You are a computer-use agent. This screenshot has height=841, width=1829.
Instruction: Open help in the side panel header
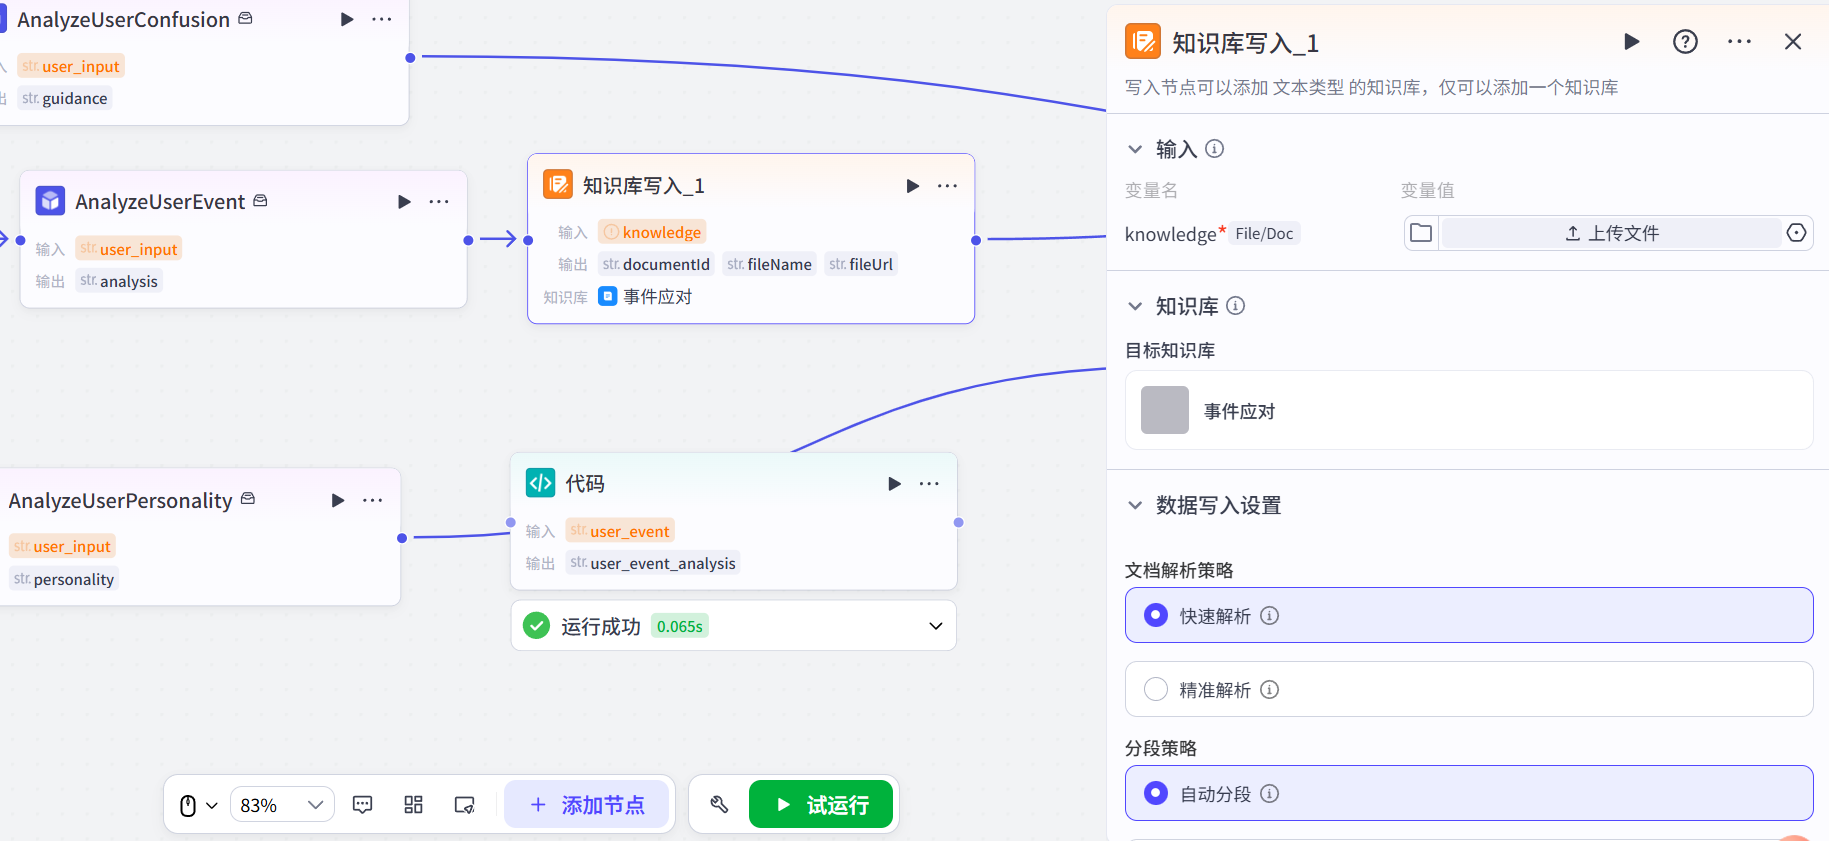point(1685,41)
